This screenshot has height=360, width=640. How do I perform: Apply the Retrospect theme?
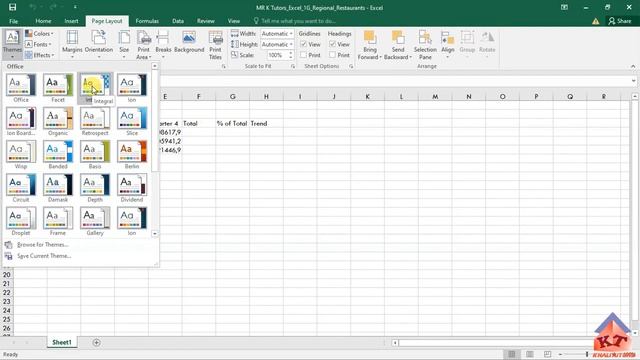[x=95, y=121]
